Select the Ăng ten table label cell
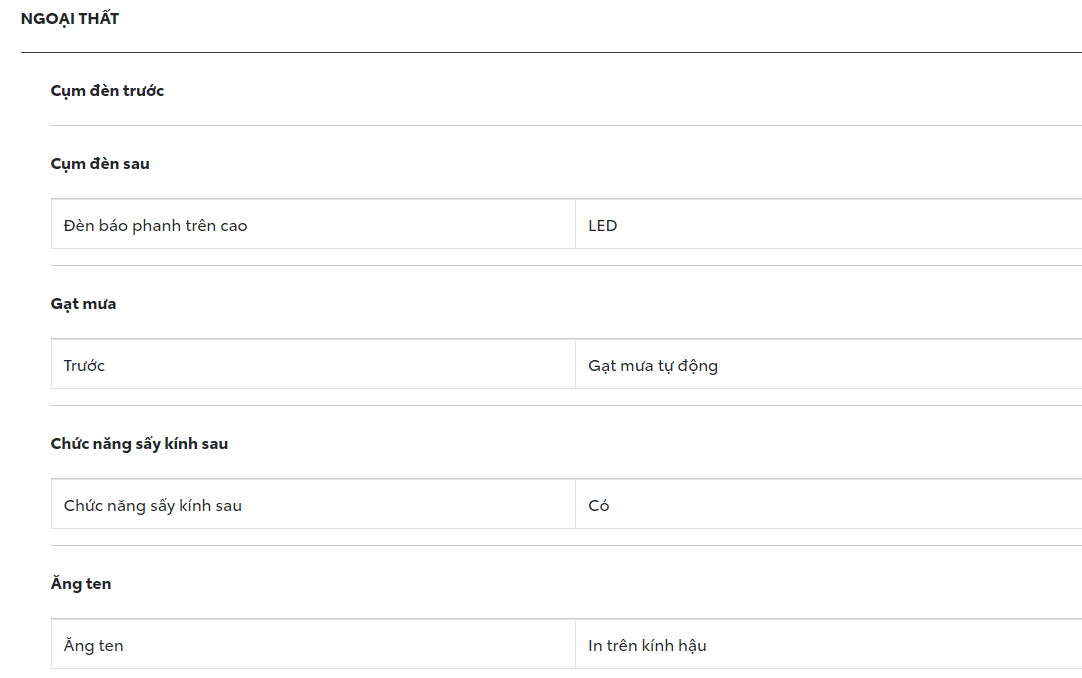Image resolution: width=1082 pixels, height=678 pixels. pos(94,646)
